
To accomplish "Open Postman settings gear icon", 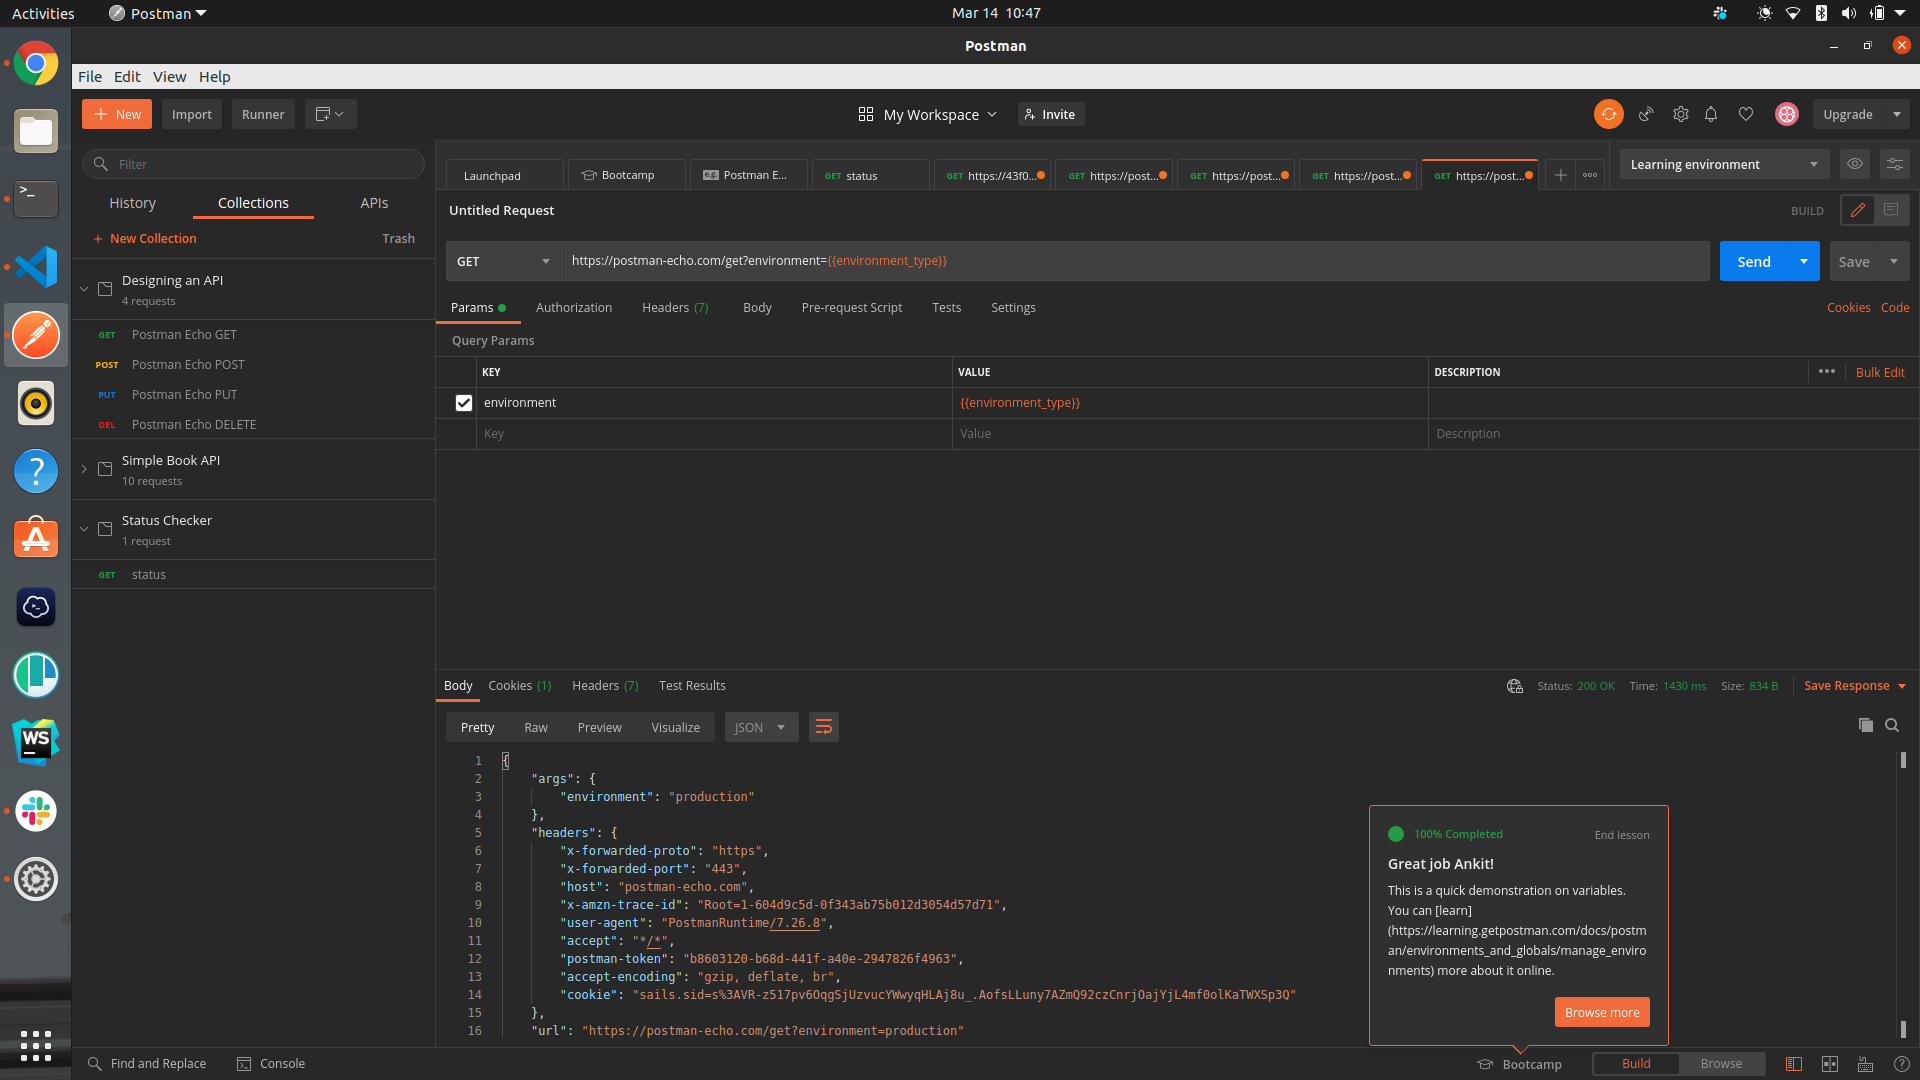I will (x=1681, y=114).
